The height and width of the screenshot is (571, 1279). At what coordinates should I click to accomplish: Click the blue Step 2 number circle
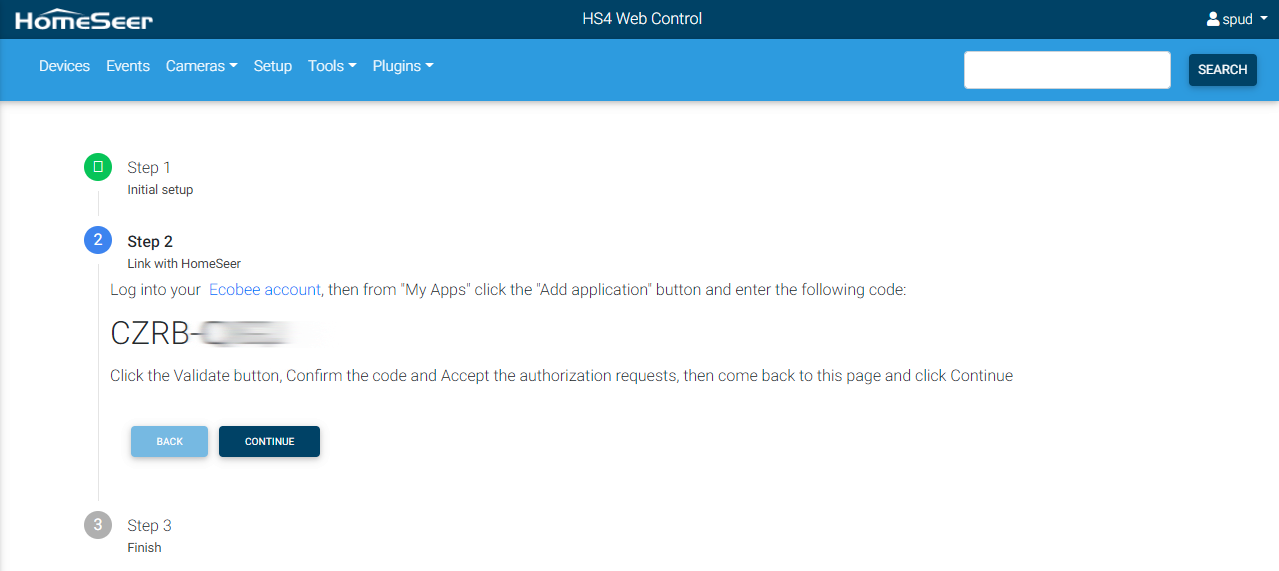98,240
